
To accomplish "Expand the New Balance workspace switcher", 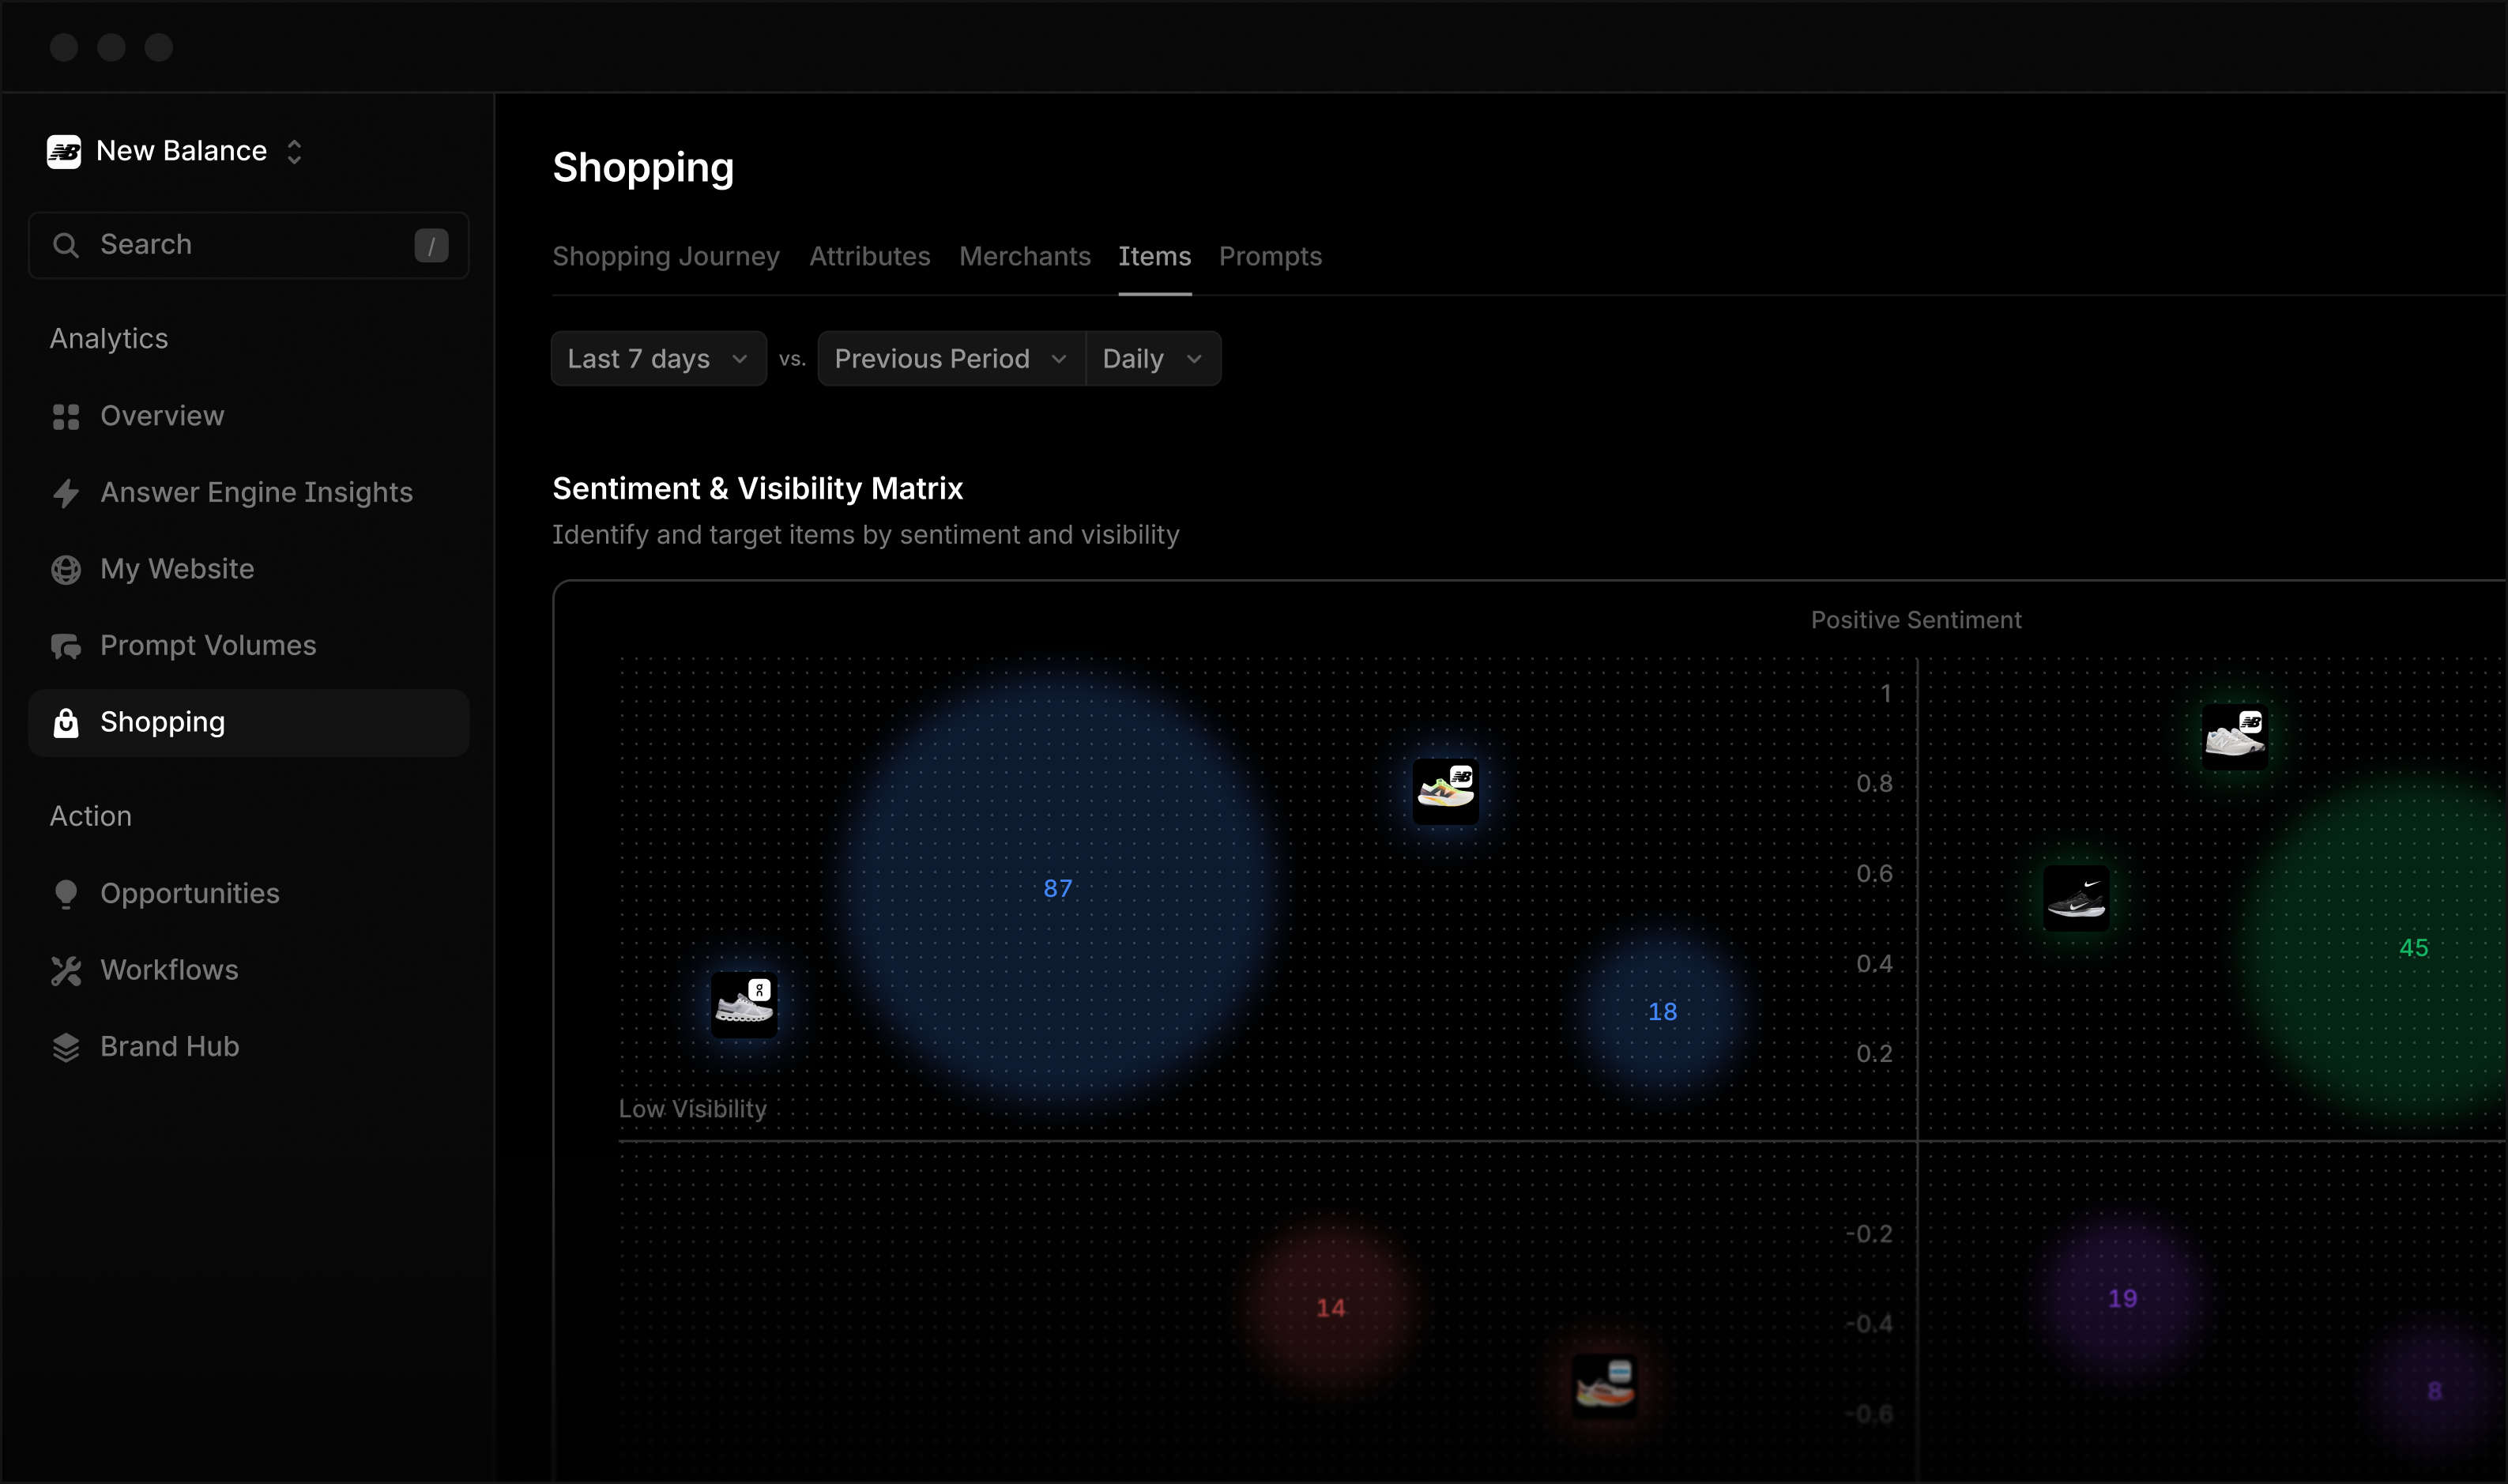I will pyautogui.click(x=294, y=152).
